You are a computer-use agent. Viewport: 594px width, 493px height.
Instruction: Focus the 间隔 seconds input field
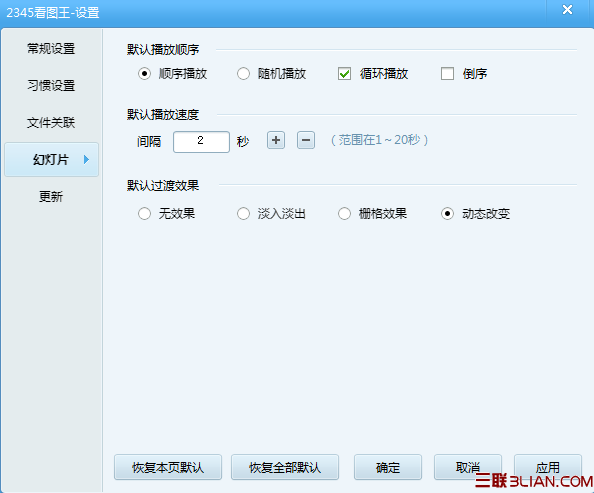tap(201, 142)
